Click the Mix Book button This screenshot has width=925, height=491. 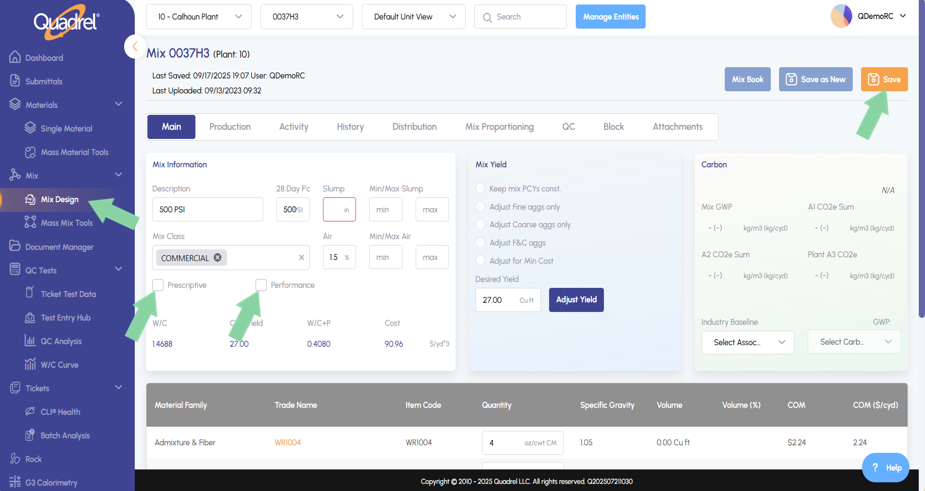pos(747,79)
